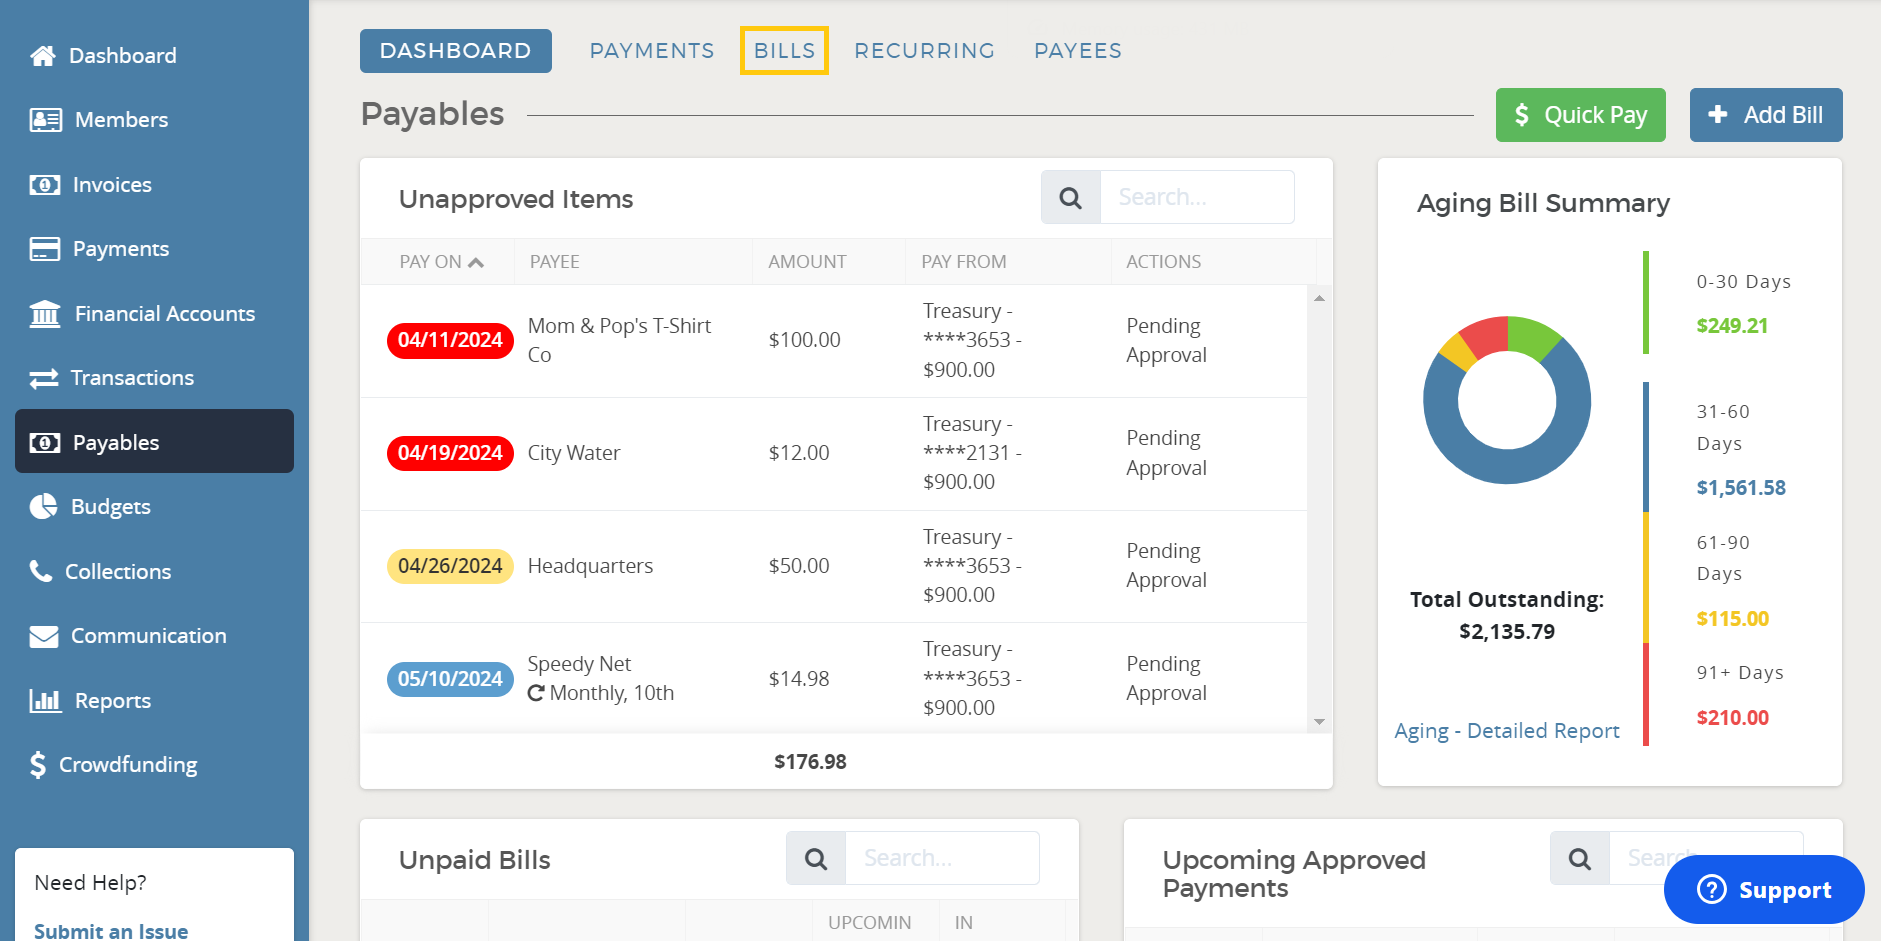Click the Add Bill button

tap(1765, 115)
